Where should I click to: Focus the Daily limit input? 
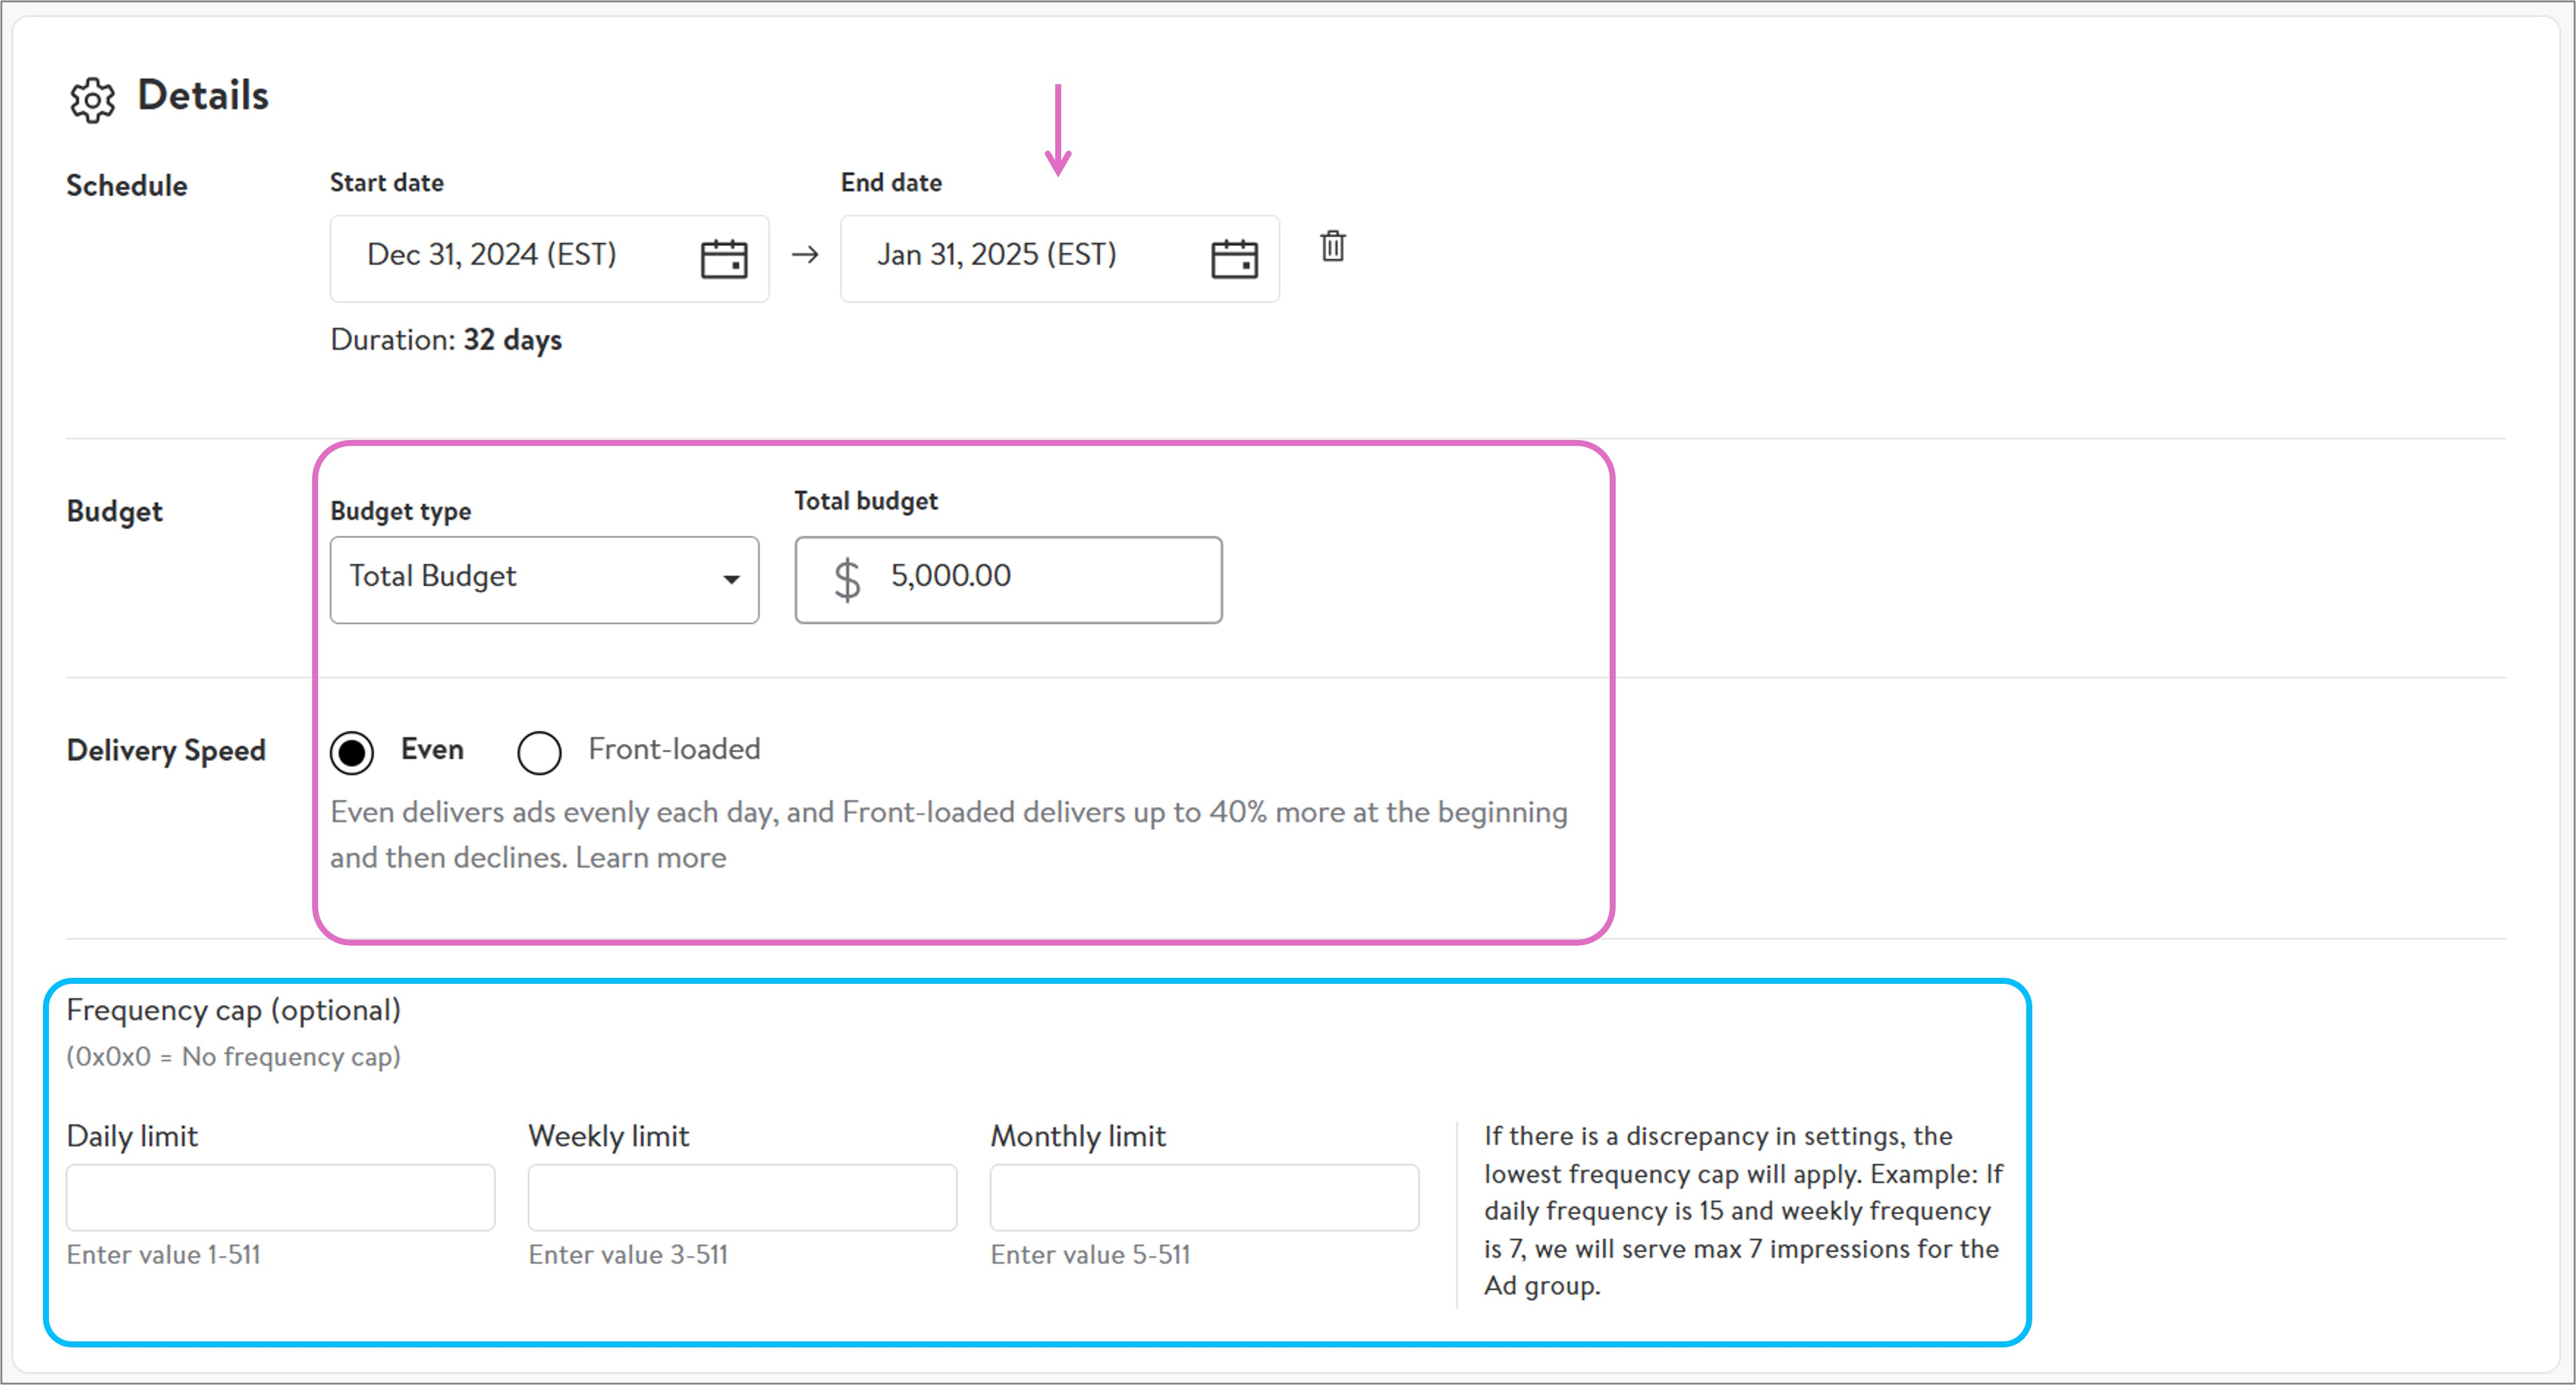280,1197
